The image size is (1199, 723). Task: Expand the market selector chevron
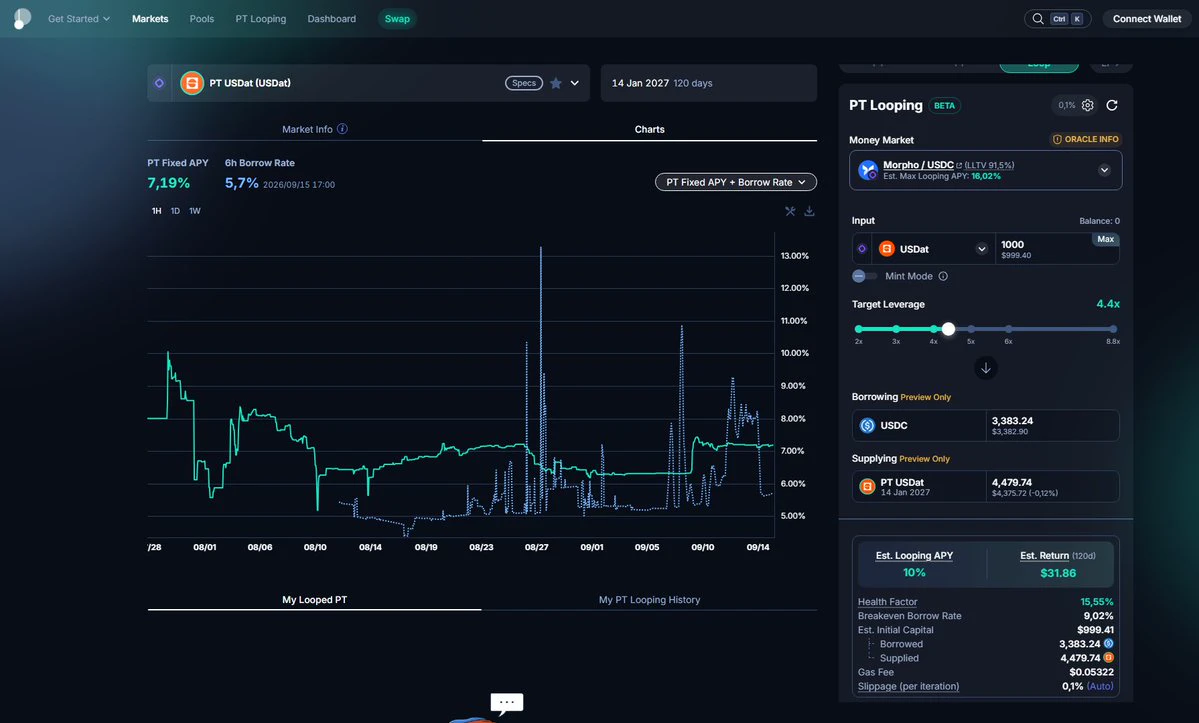click(x=574, y=83)
